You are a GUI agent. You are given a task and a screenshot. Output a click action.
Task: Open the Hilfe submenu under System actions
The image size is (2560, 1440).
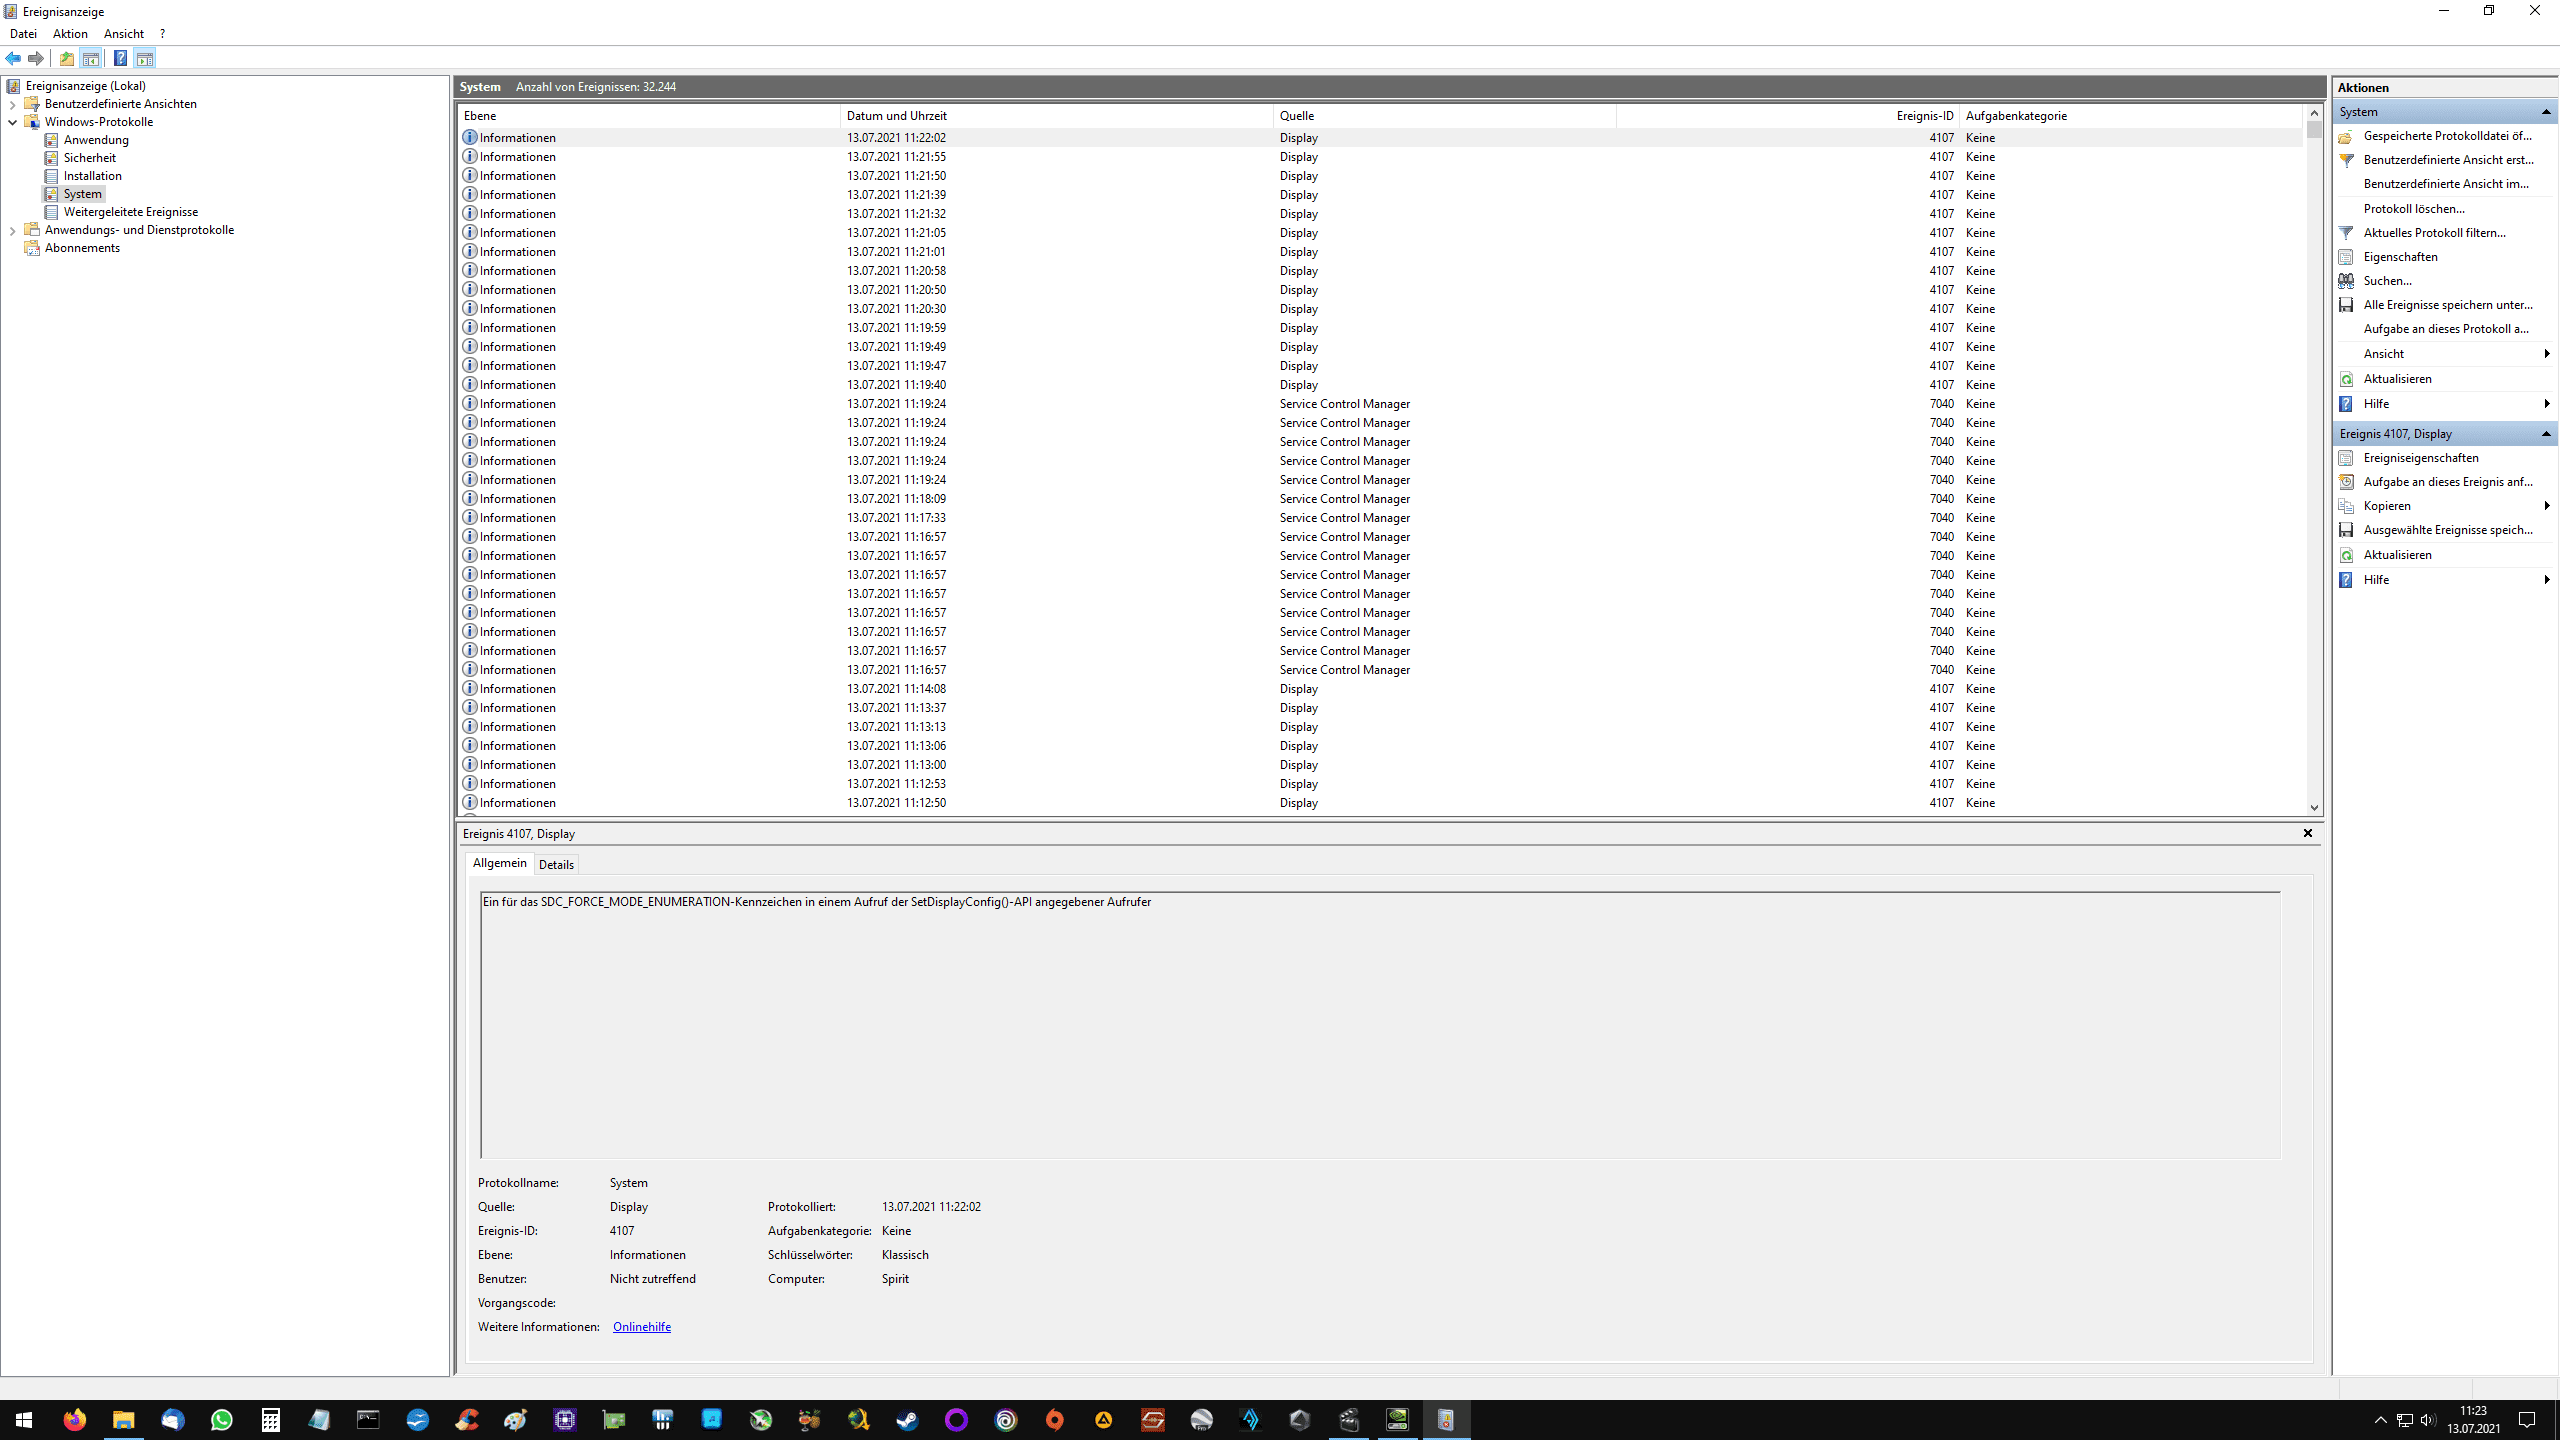[x=2546, y=404]
